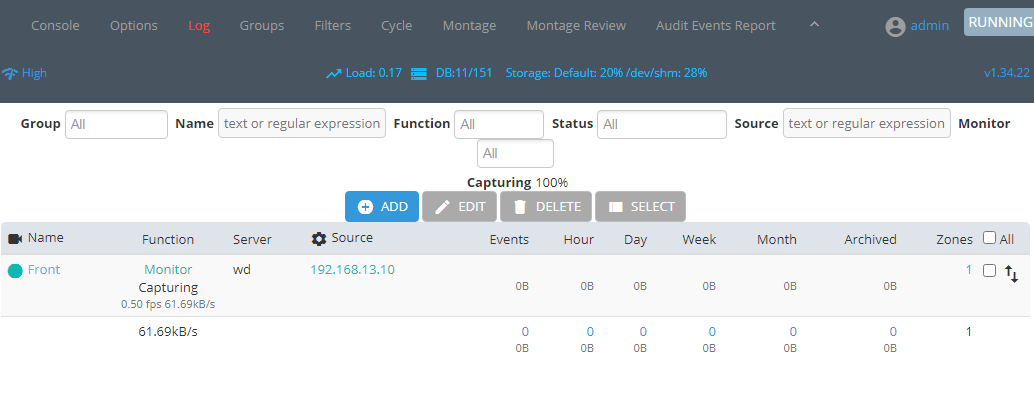Focus the Source filter text field
Image resolution: width=1034 pixels, height=395 pixels.
867,123
